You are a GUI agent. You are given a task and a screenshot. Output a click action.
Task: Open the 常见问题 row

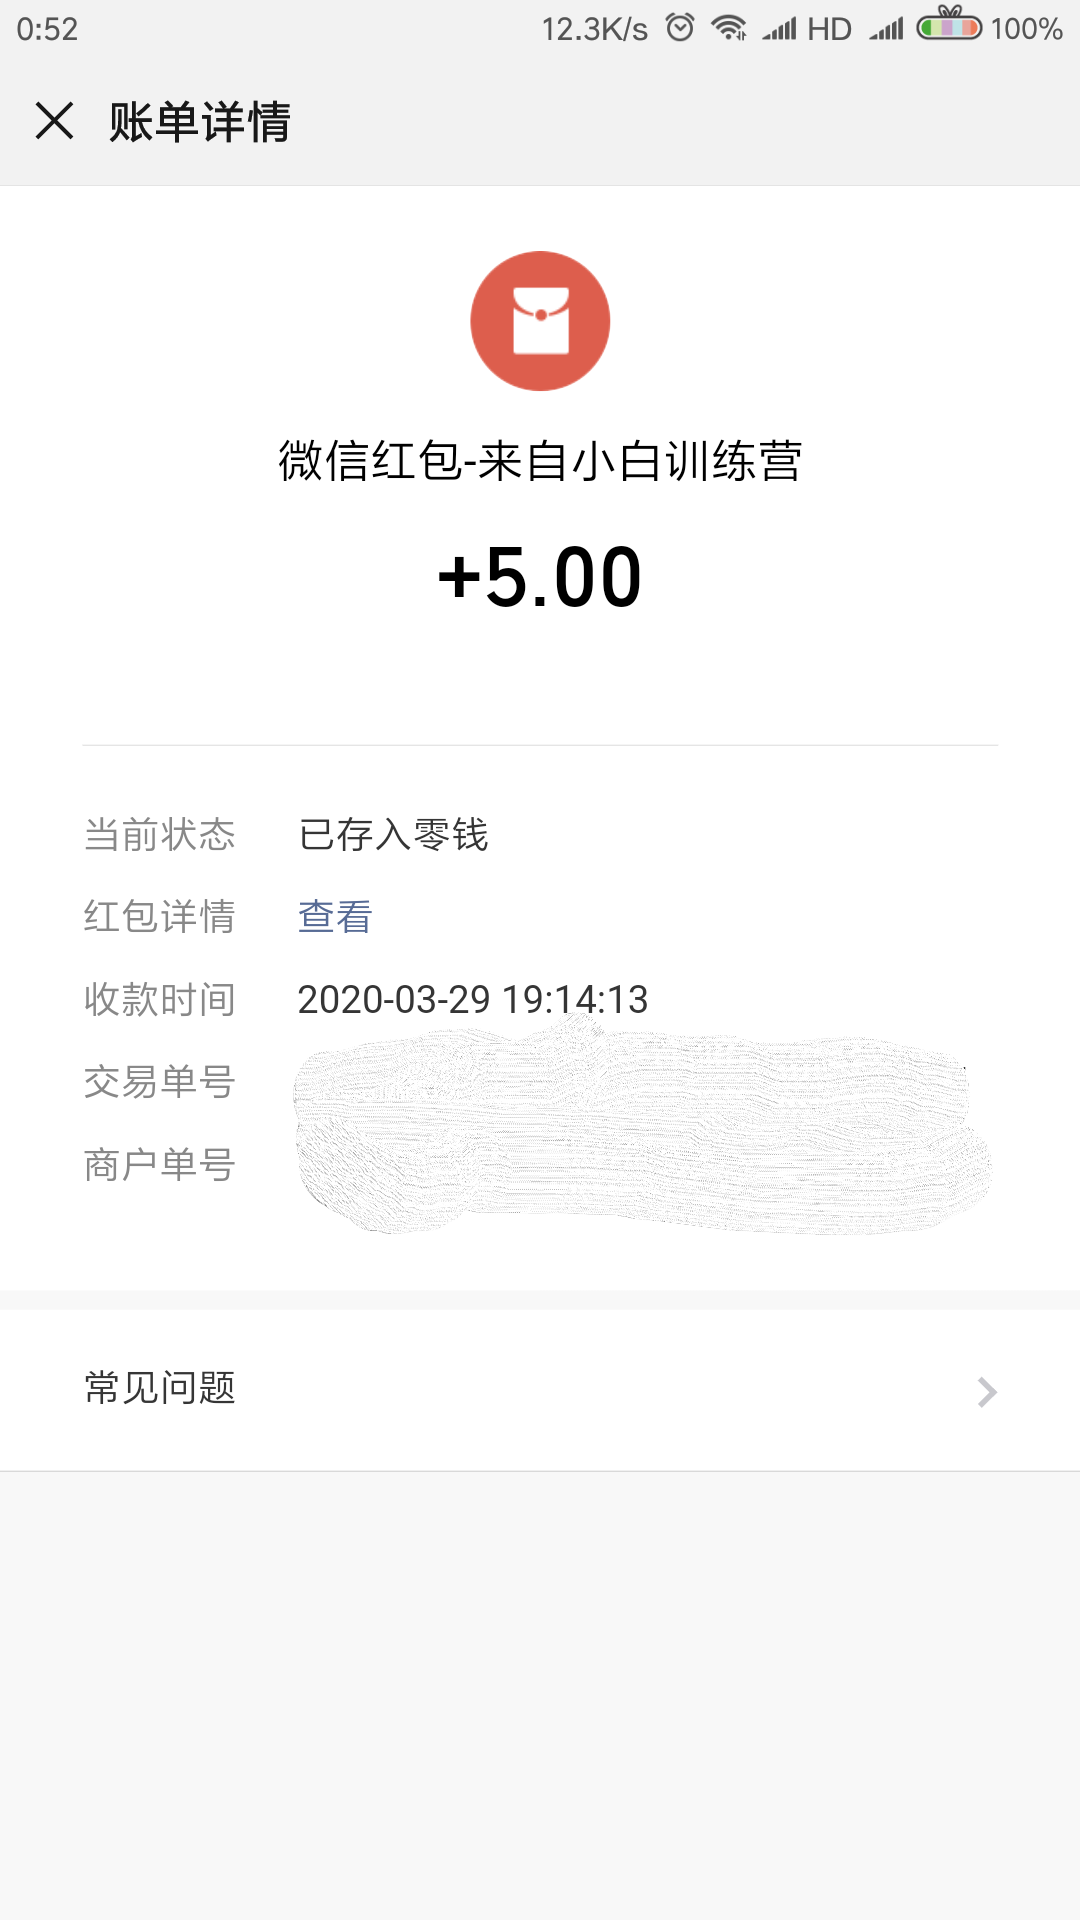pyautogui.click(x=540, y=1390)
